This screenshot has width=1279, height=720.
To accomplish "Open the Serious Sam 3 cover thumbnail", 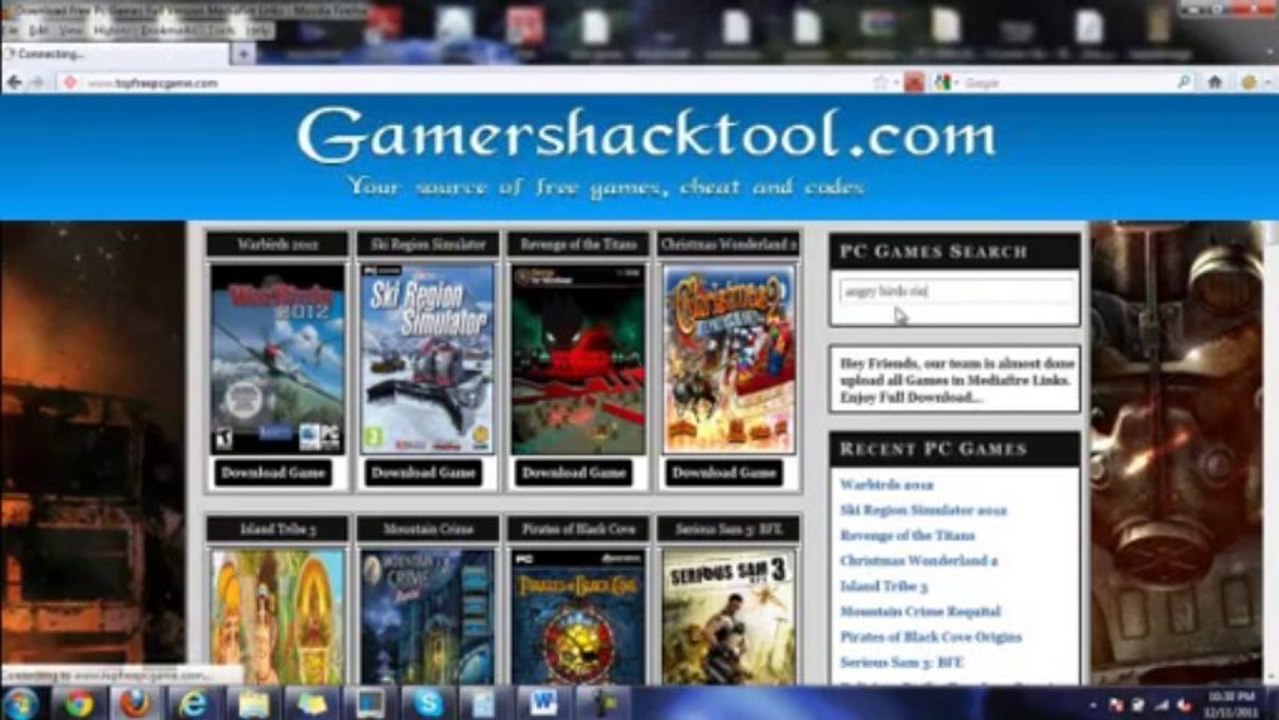I will [729, 617].
